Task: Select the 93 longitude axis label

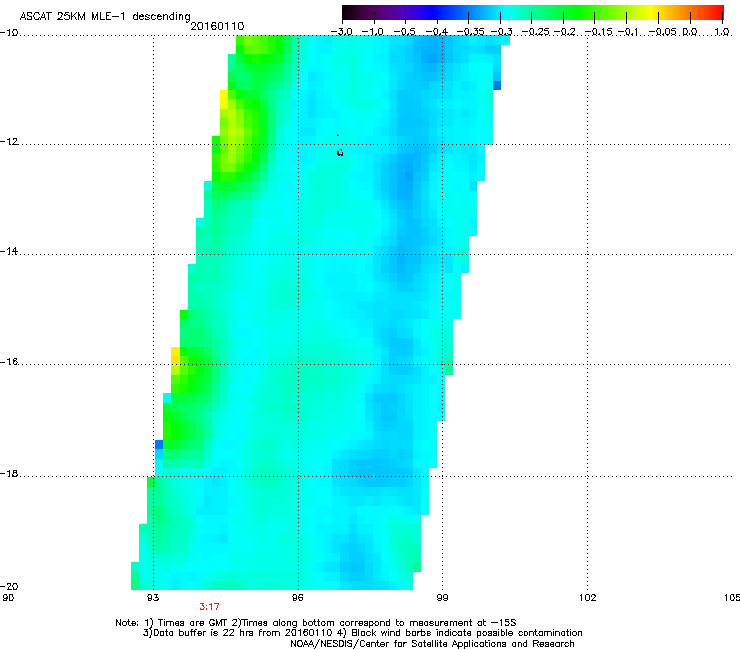Action: point(153,598)
